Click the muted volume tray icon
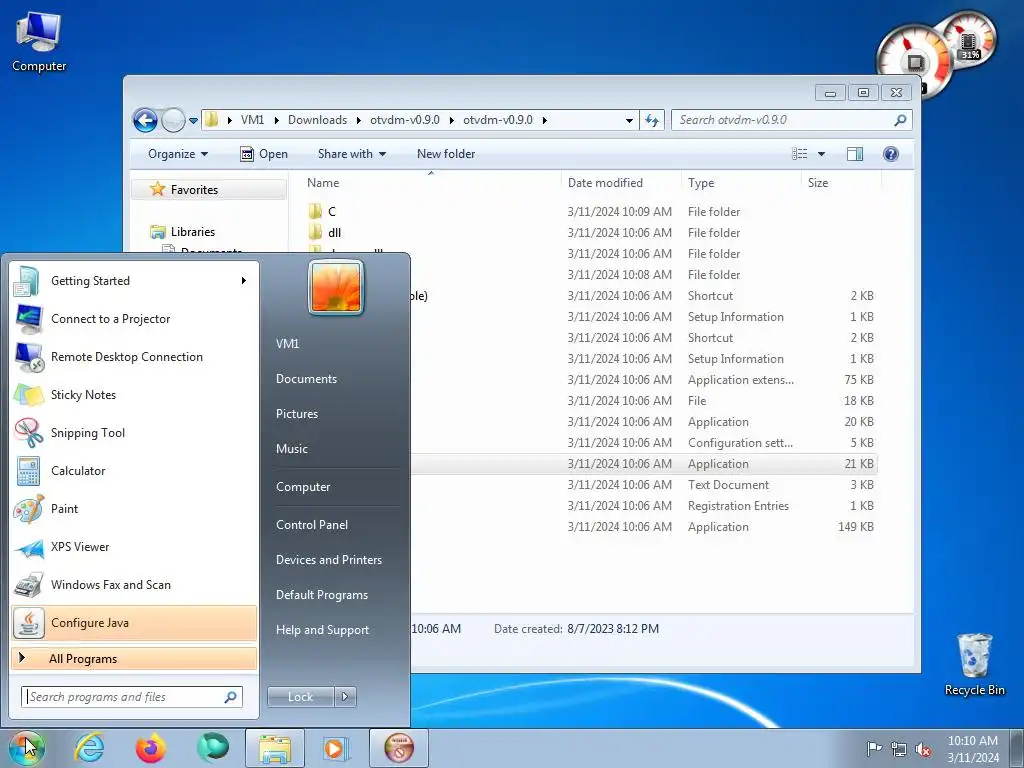Screen dimensions: 1024x768 click(923, 749)
